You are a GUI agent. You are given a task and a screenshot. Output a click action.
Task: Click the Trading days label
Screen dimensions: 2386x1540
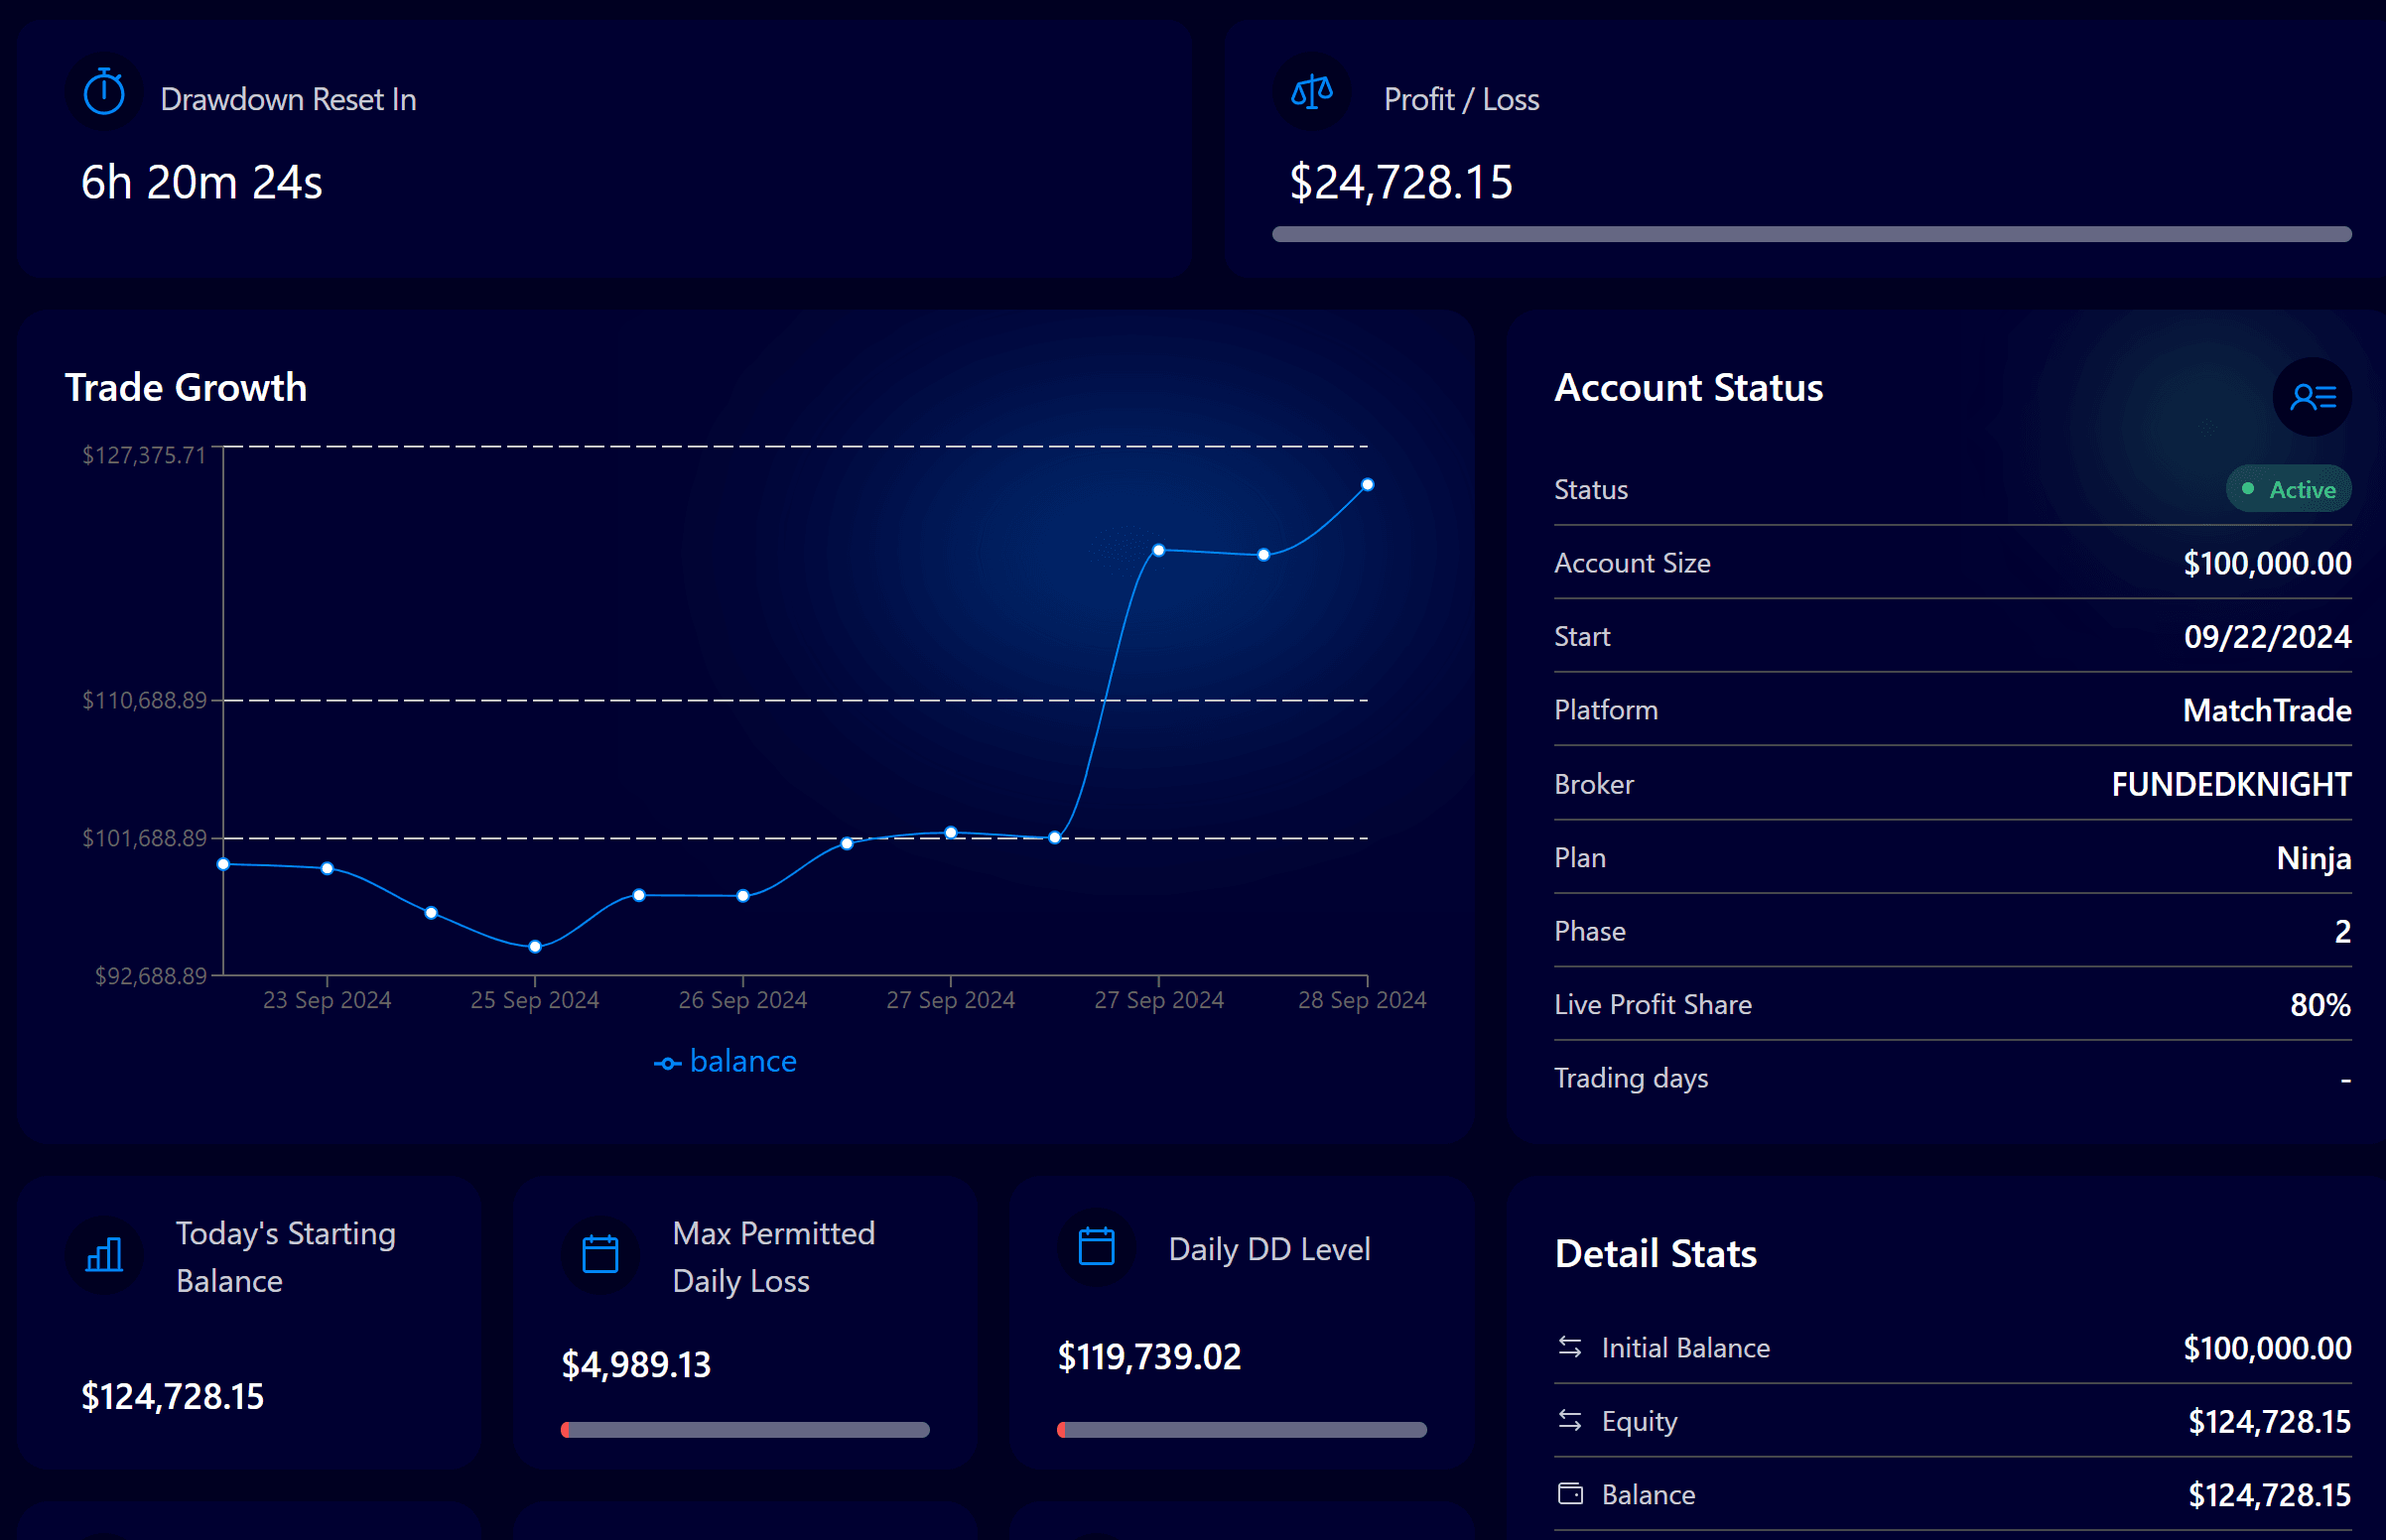pyautogui.click(x=1631, y=1078)
